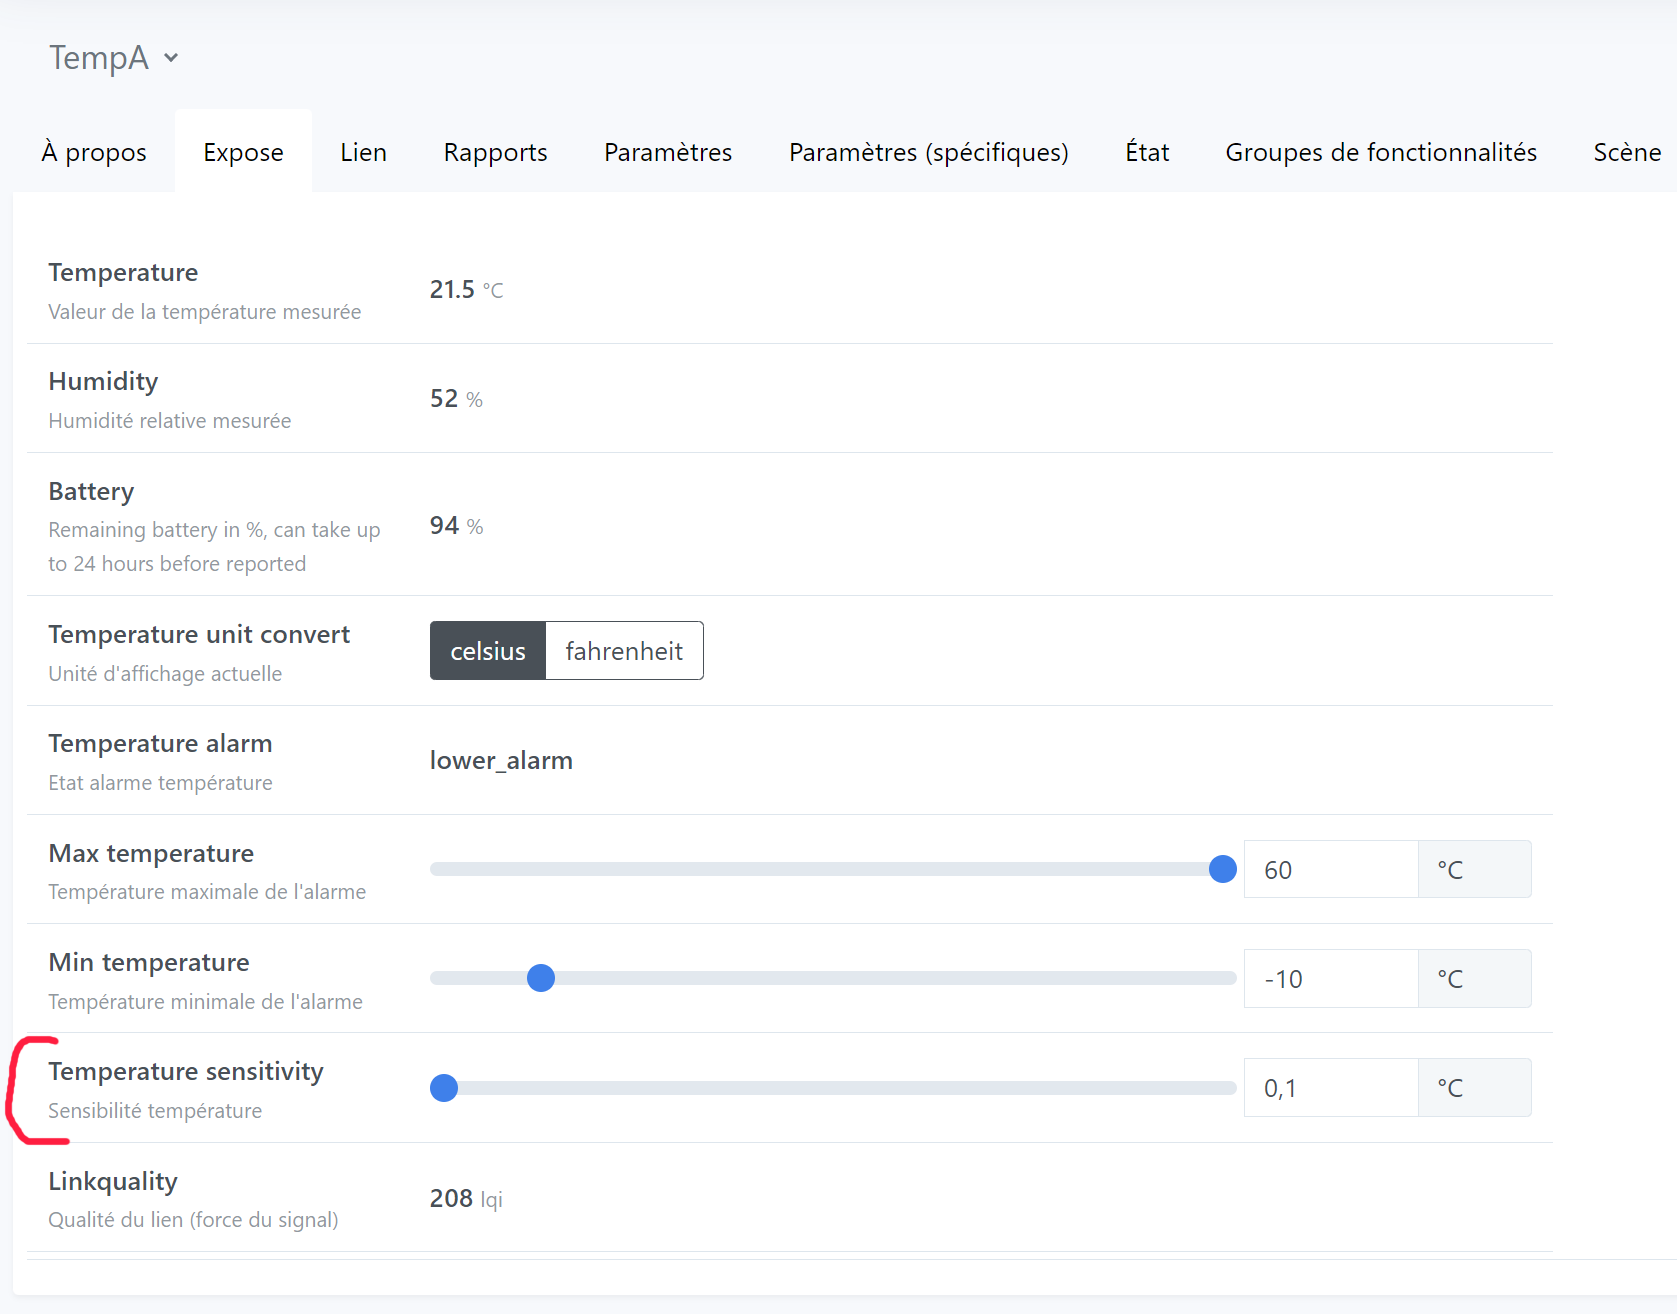Click the Temperature unit convert label
This screenshot has width=1677, height=1314.
199,634
